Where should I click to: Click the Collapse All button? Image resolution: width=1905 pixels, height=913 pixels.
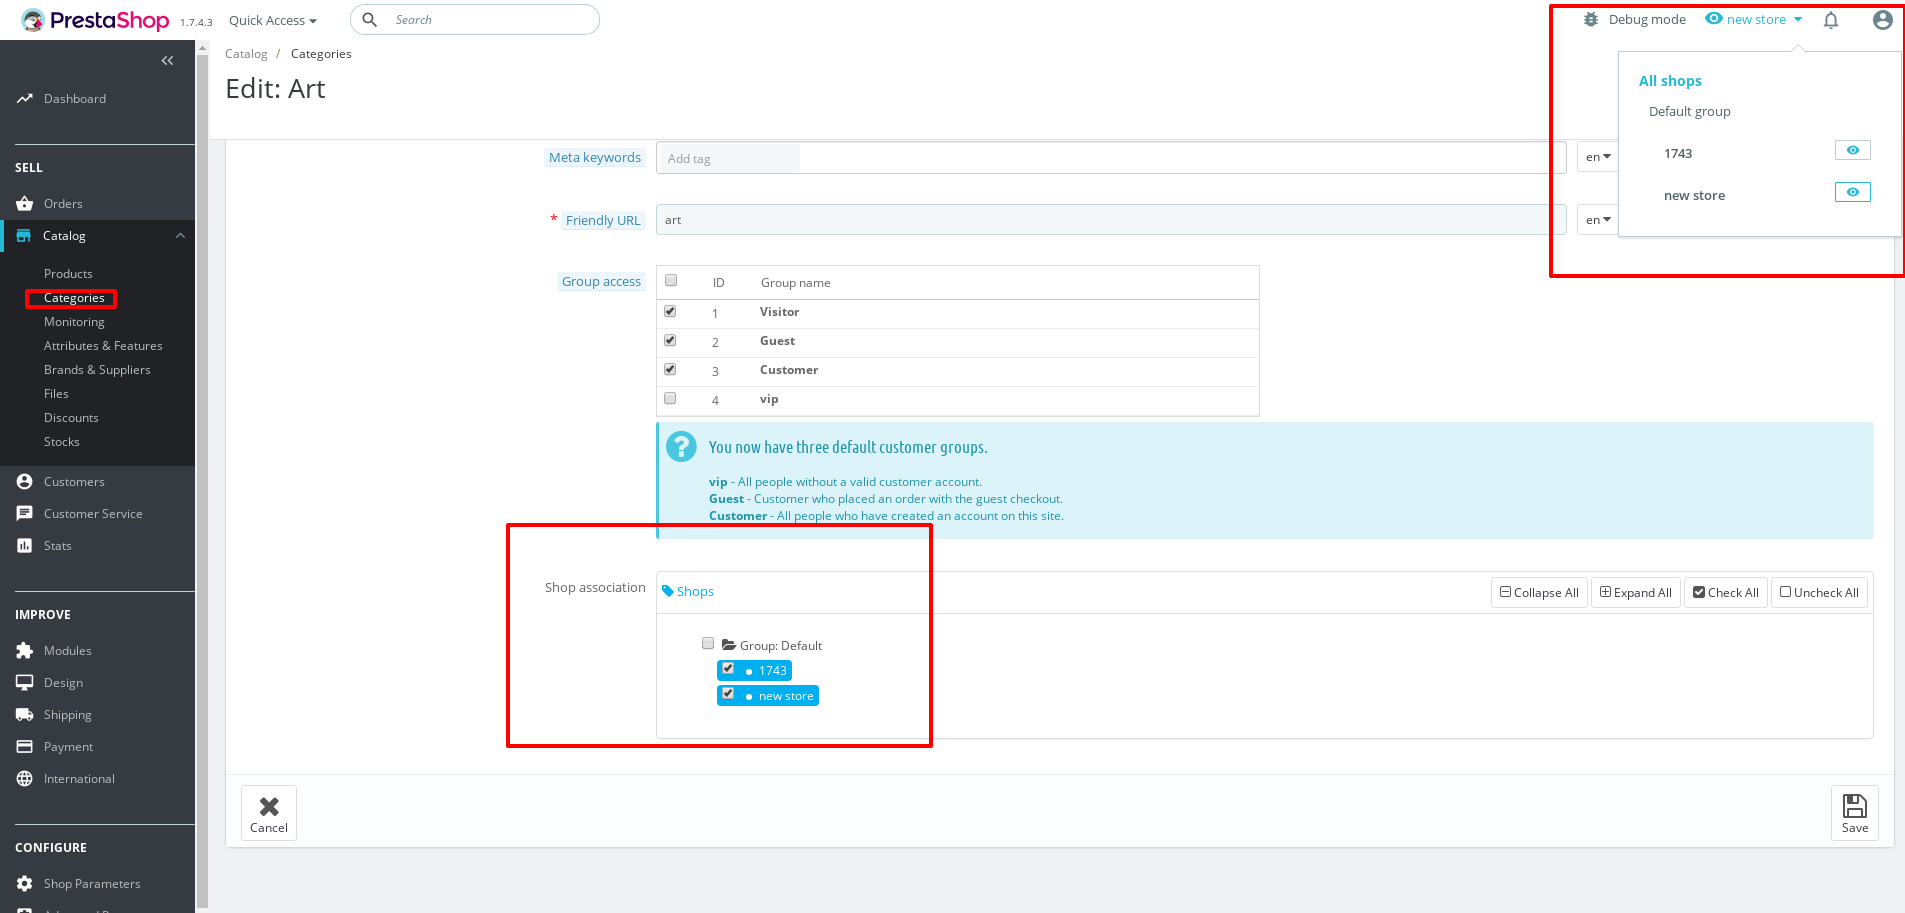[1539, 593]
